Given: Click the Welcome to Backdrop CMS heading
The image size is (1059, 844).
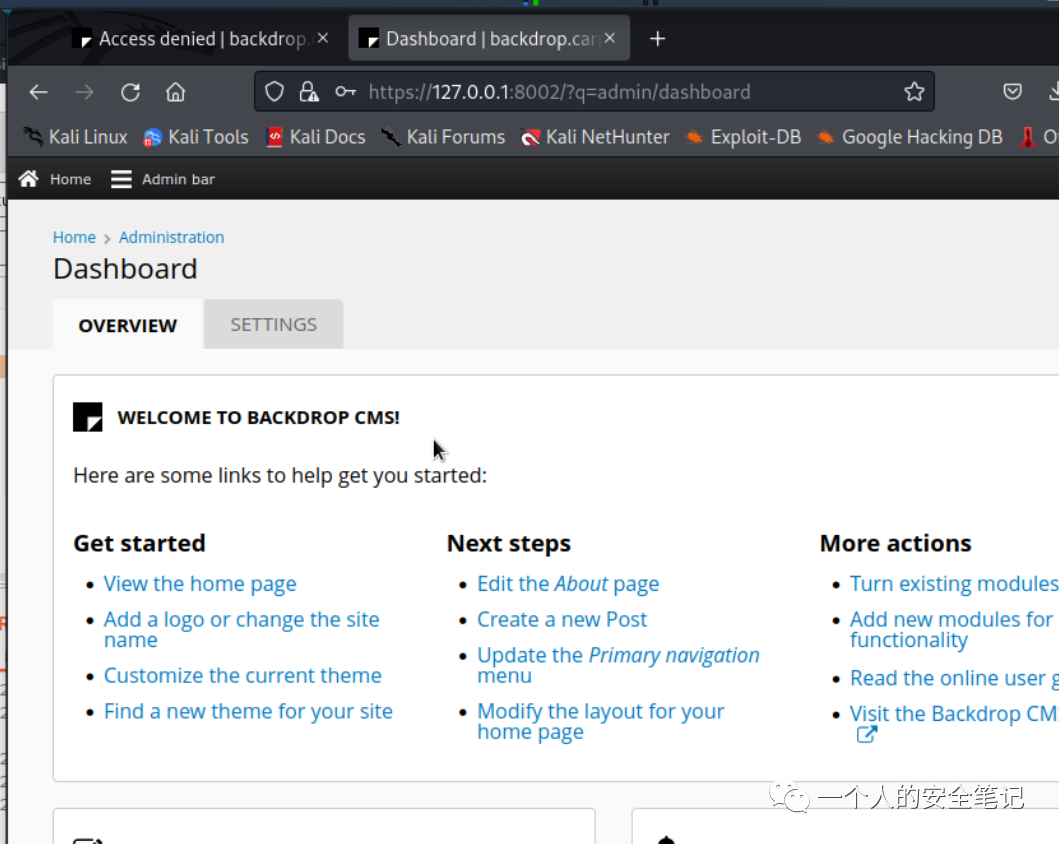Looking at the screenshot, I should pos(259,418).
